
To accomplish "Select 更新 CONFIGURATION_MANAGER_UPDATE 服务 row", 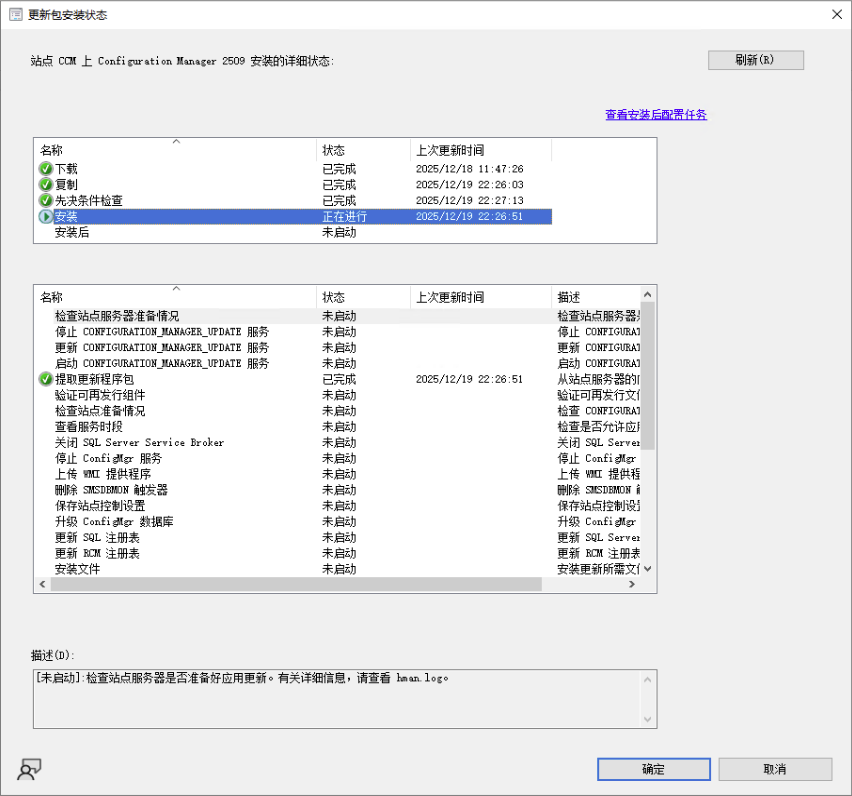I will pos(338,347).
